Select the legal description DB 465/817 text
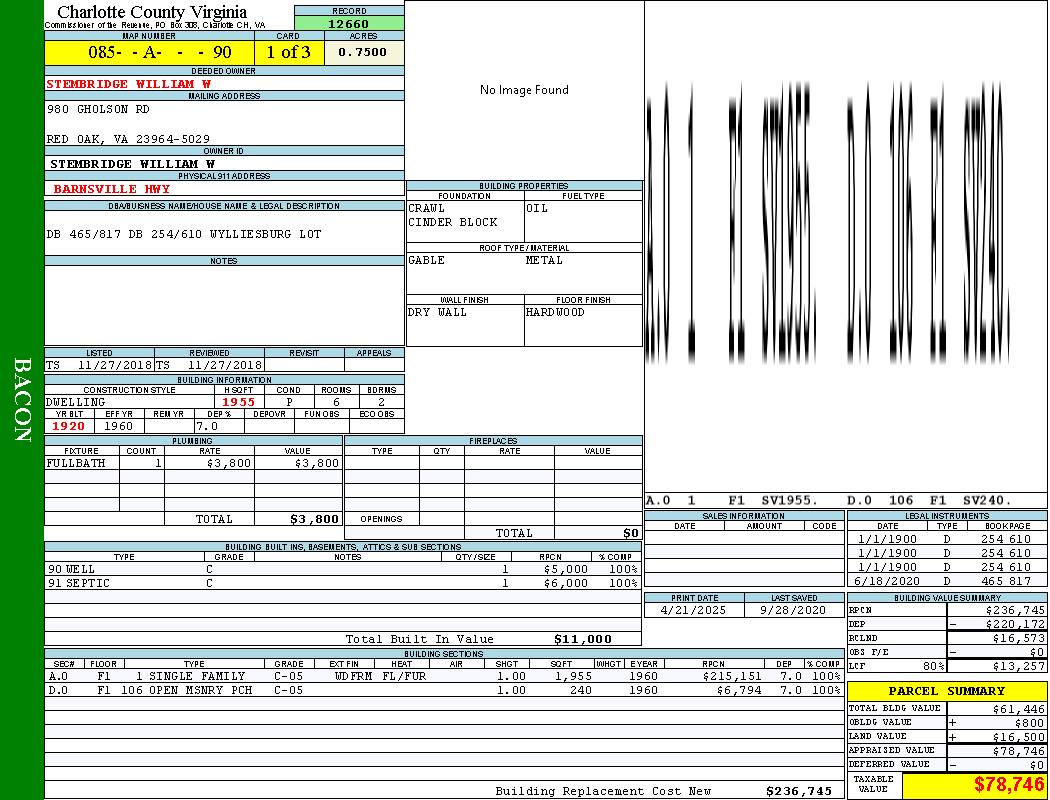The height and width of the screenshot is (800, 1050). pyautogui.click(x=183, y=234)
